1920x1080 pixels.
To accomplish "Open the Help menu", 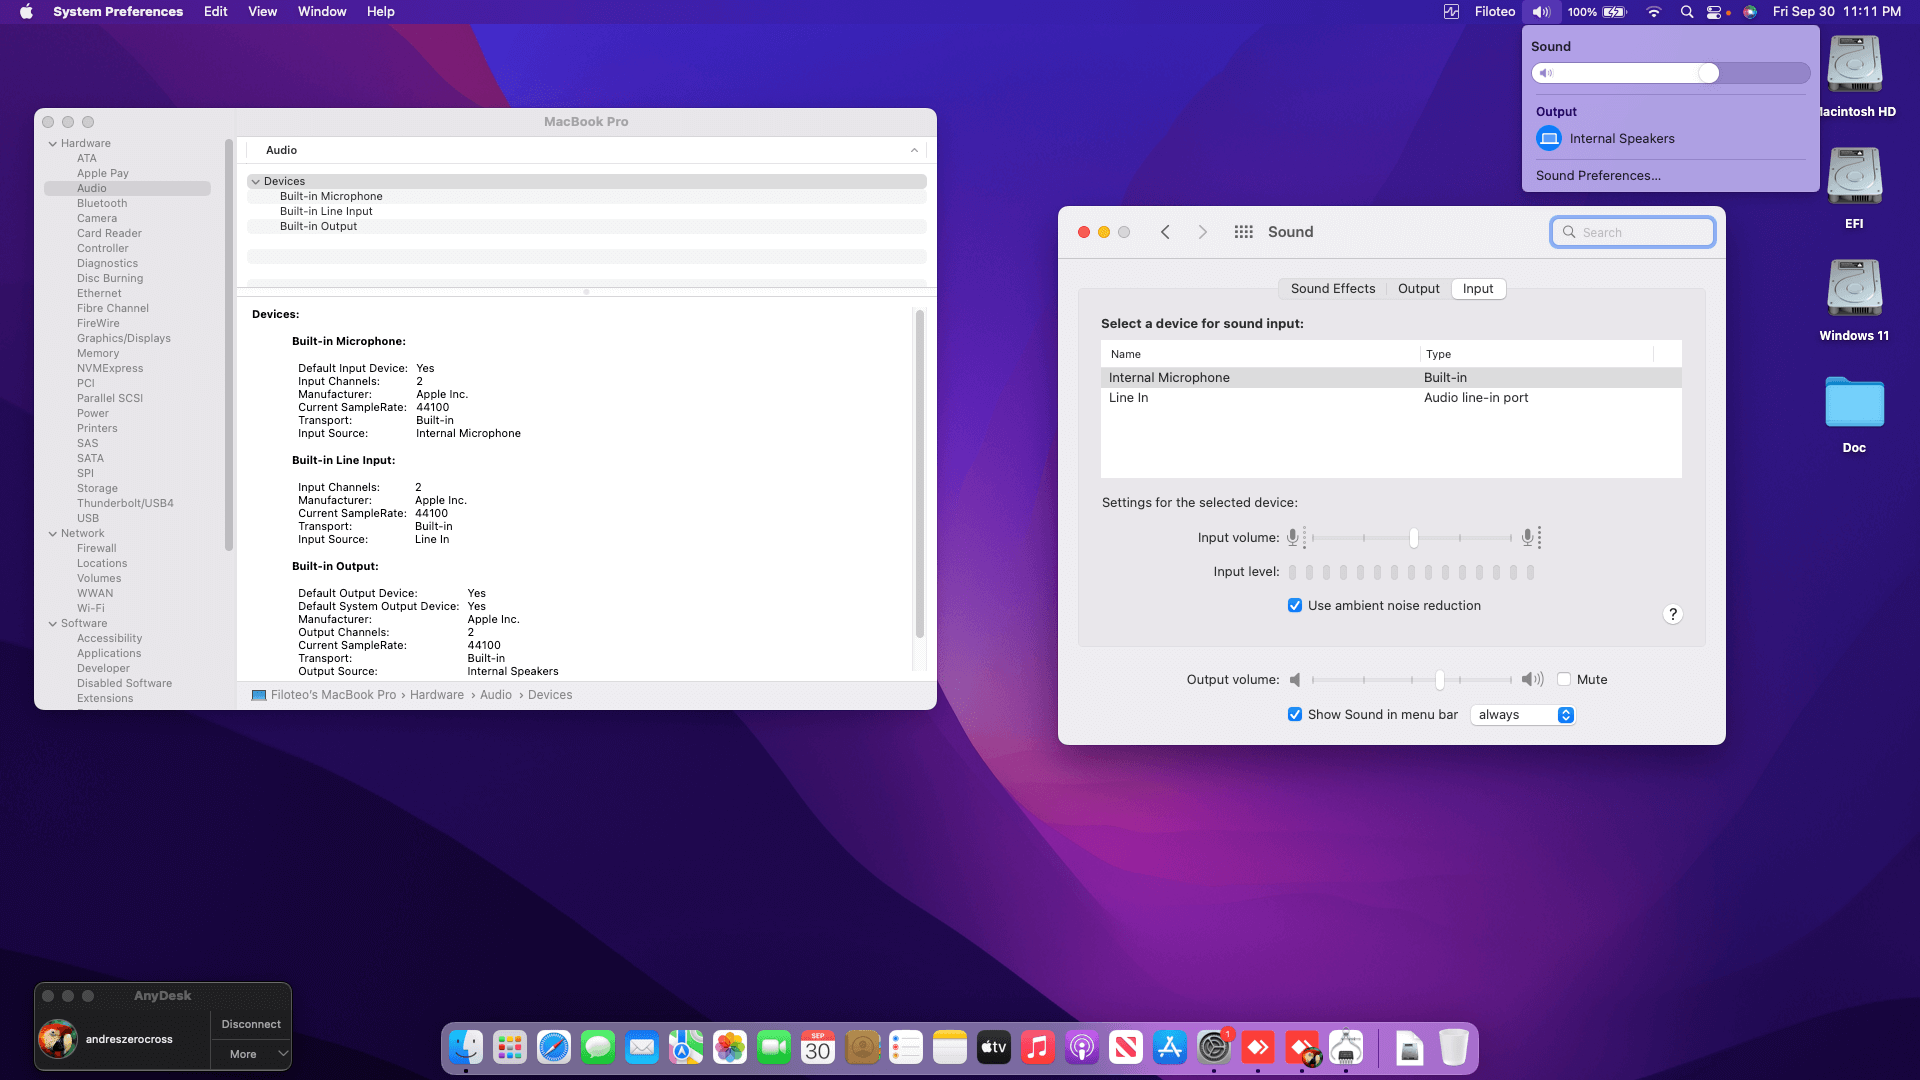I will click(380, 12).
